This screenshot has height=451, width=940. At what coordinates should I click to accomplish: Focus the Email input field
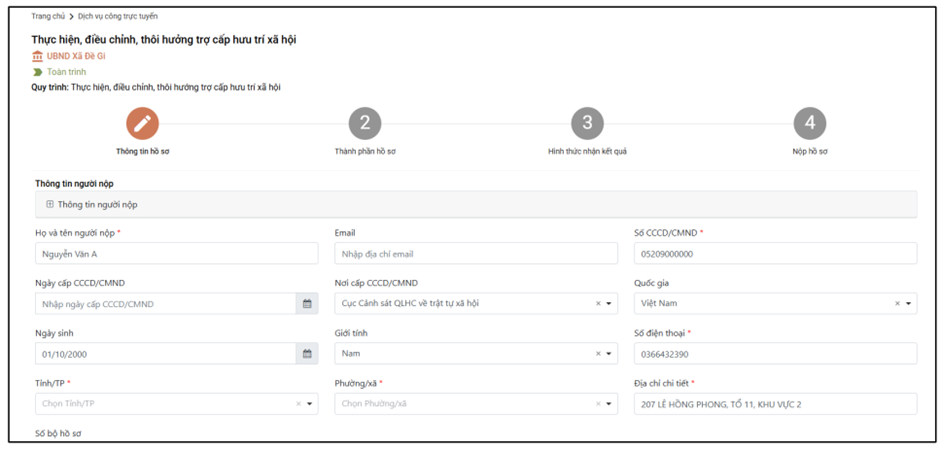coord(476,254)
